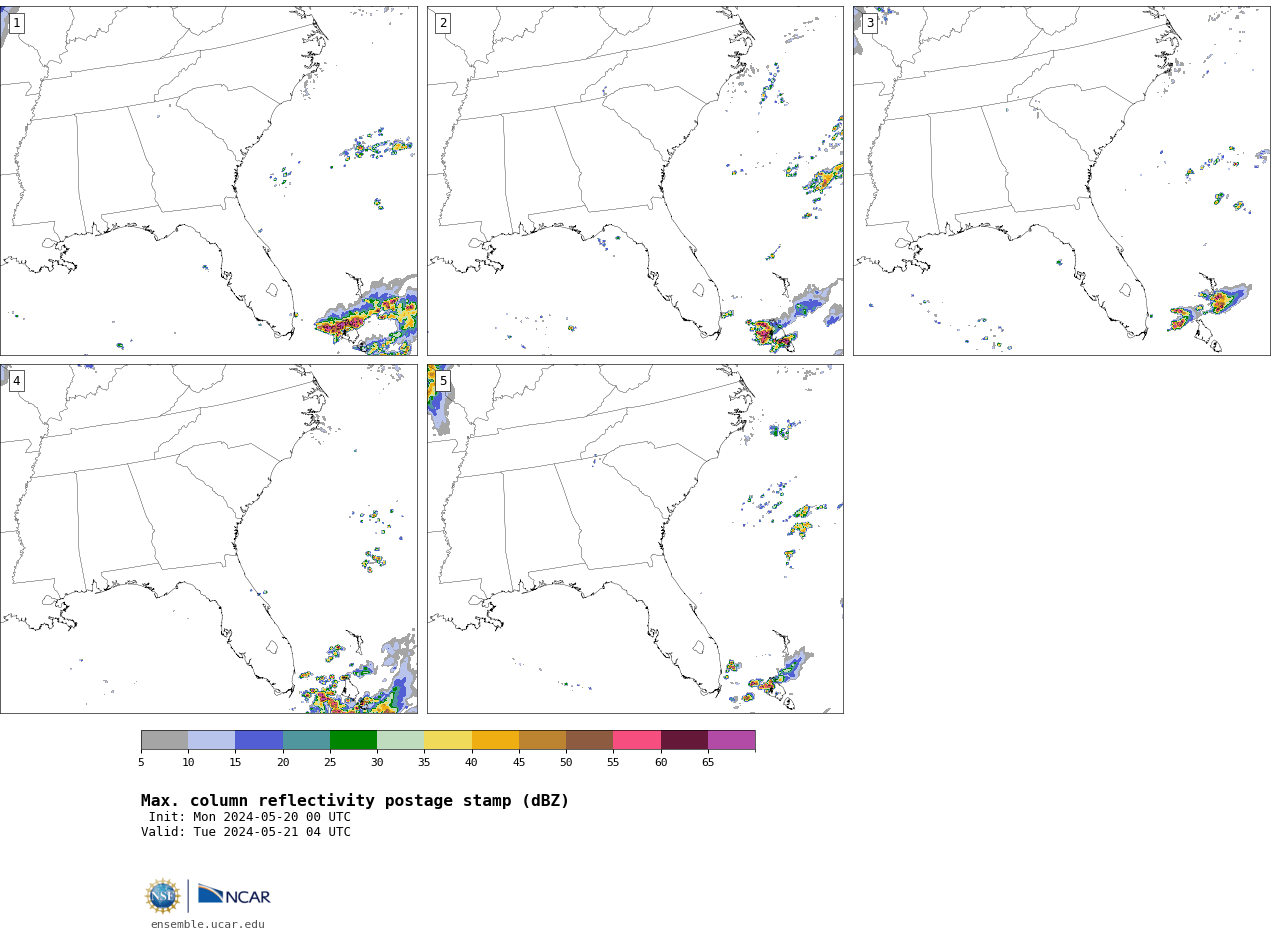The height and width of the screenshot is (936, 1280).
Task: Click the brown 50-55 dBZ swatch
Action: 590,740
